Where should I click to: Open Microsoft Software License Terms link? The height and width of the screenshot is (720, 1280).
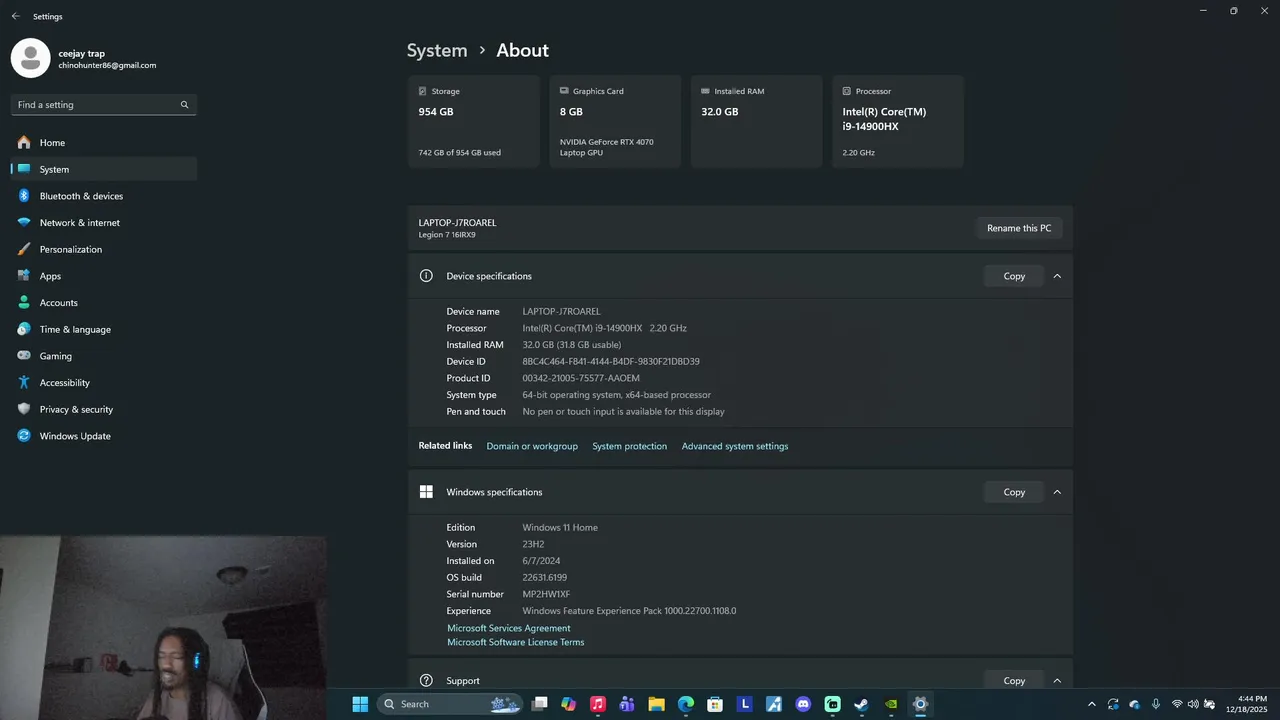point(515,642)
